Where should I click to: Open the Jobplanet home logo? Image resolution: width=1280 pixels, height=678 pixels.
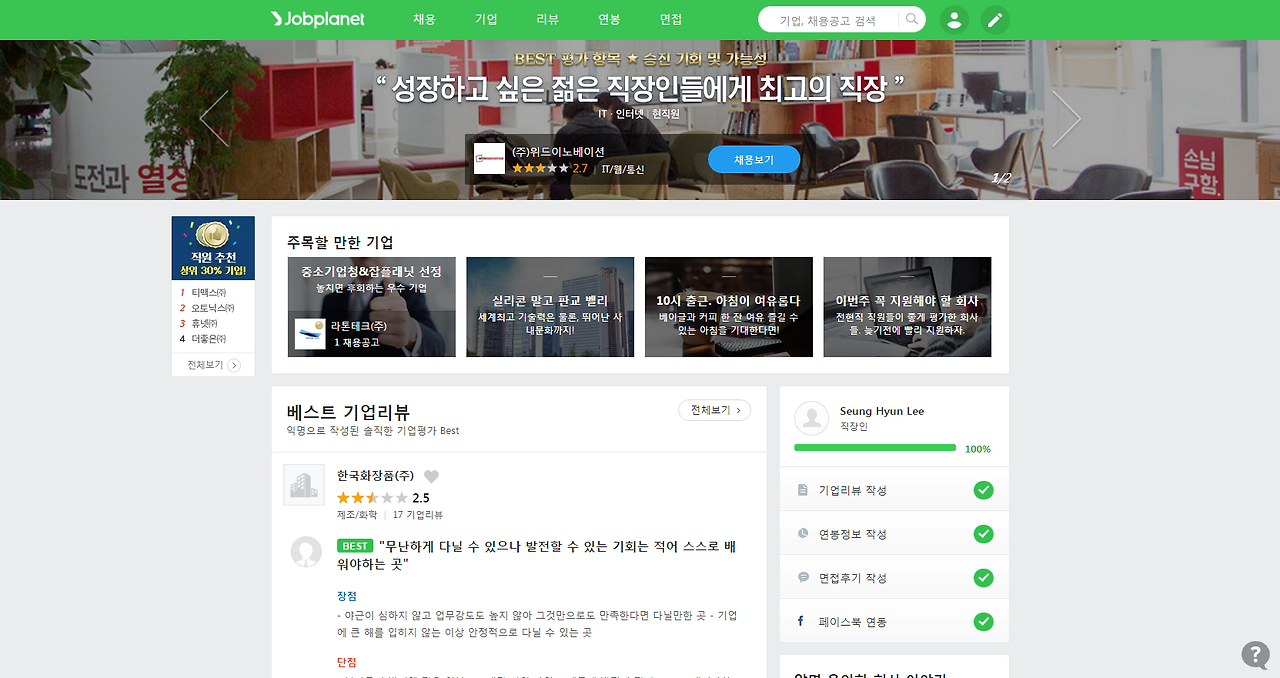pos(316,18)
